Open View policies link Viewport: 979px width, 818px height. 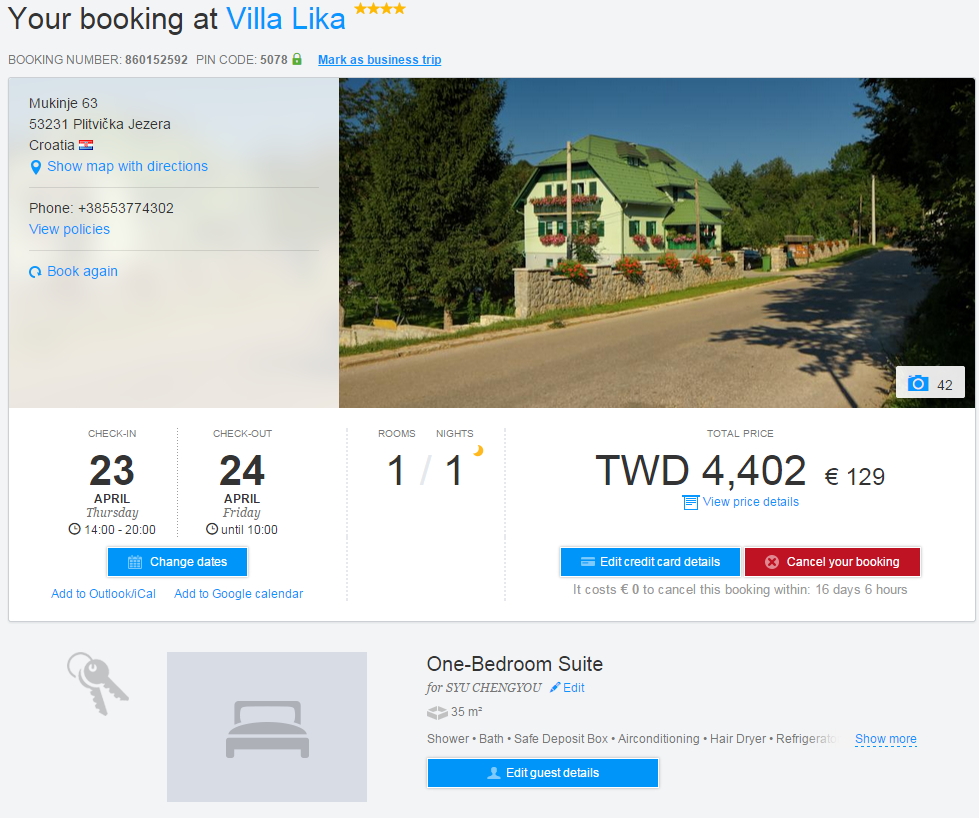tap(69, 229)
